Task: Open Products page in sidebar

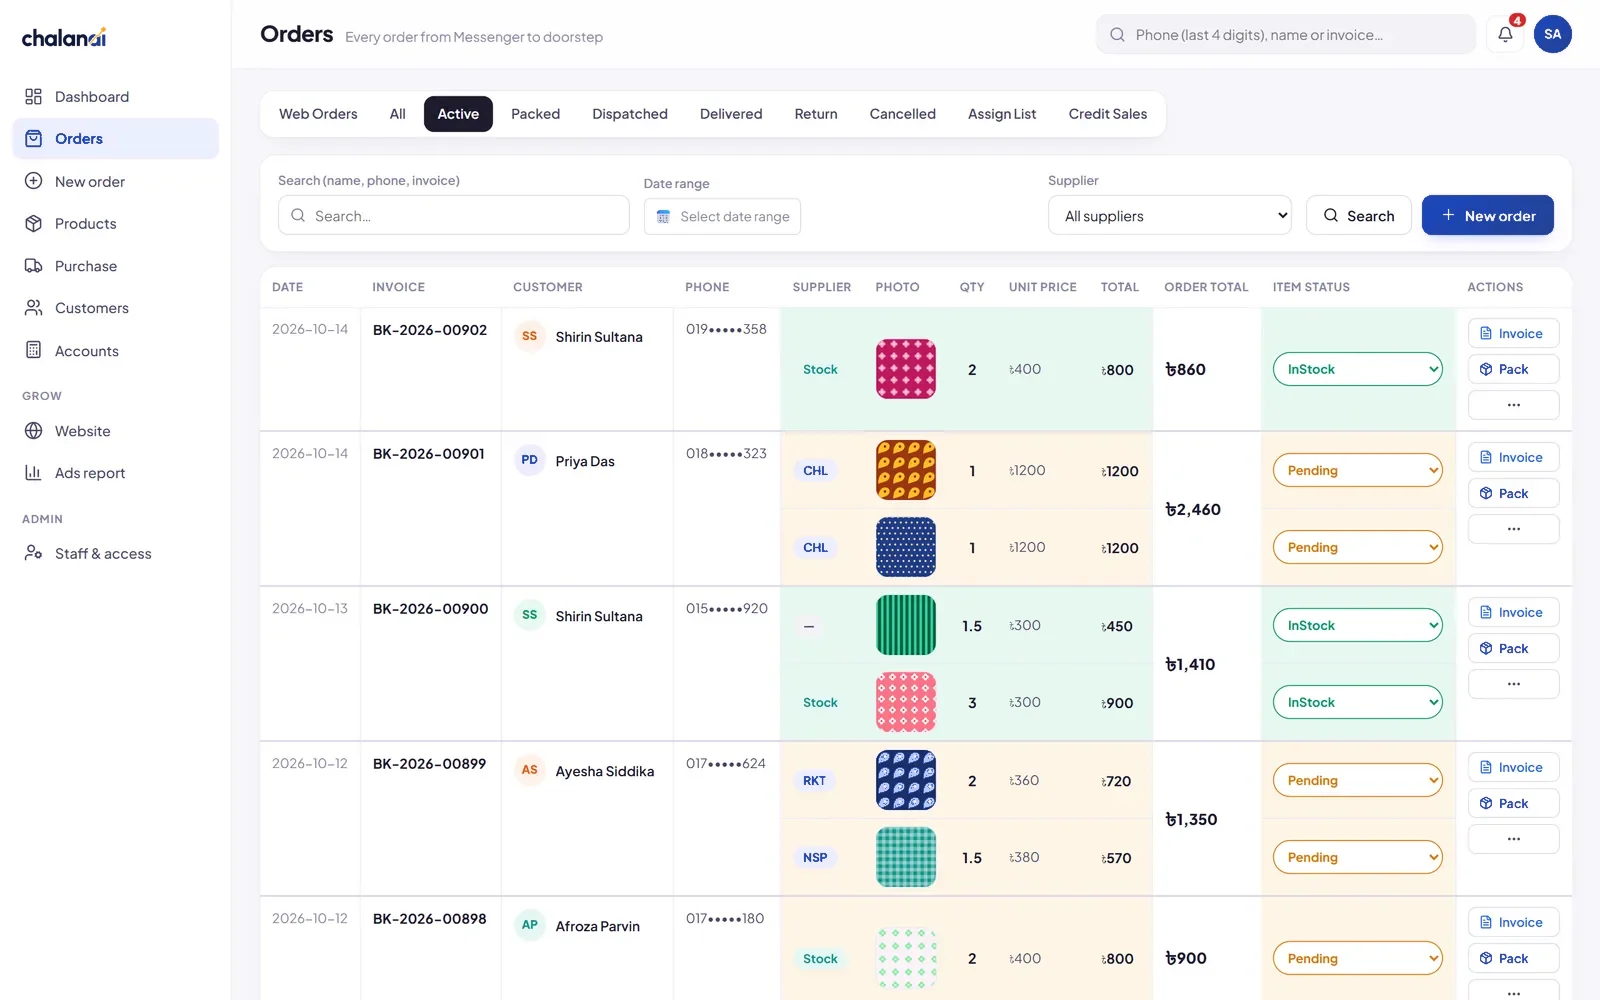Action: coord(115,224)
